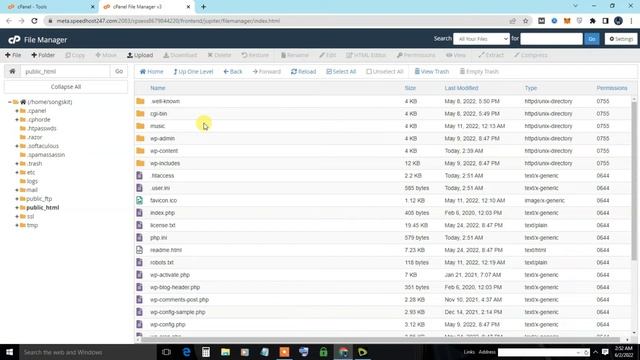Click the vertical scrollbar of file list
This screenshot has height=360, width=640.
point(634,180)
